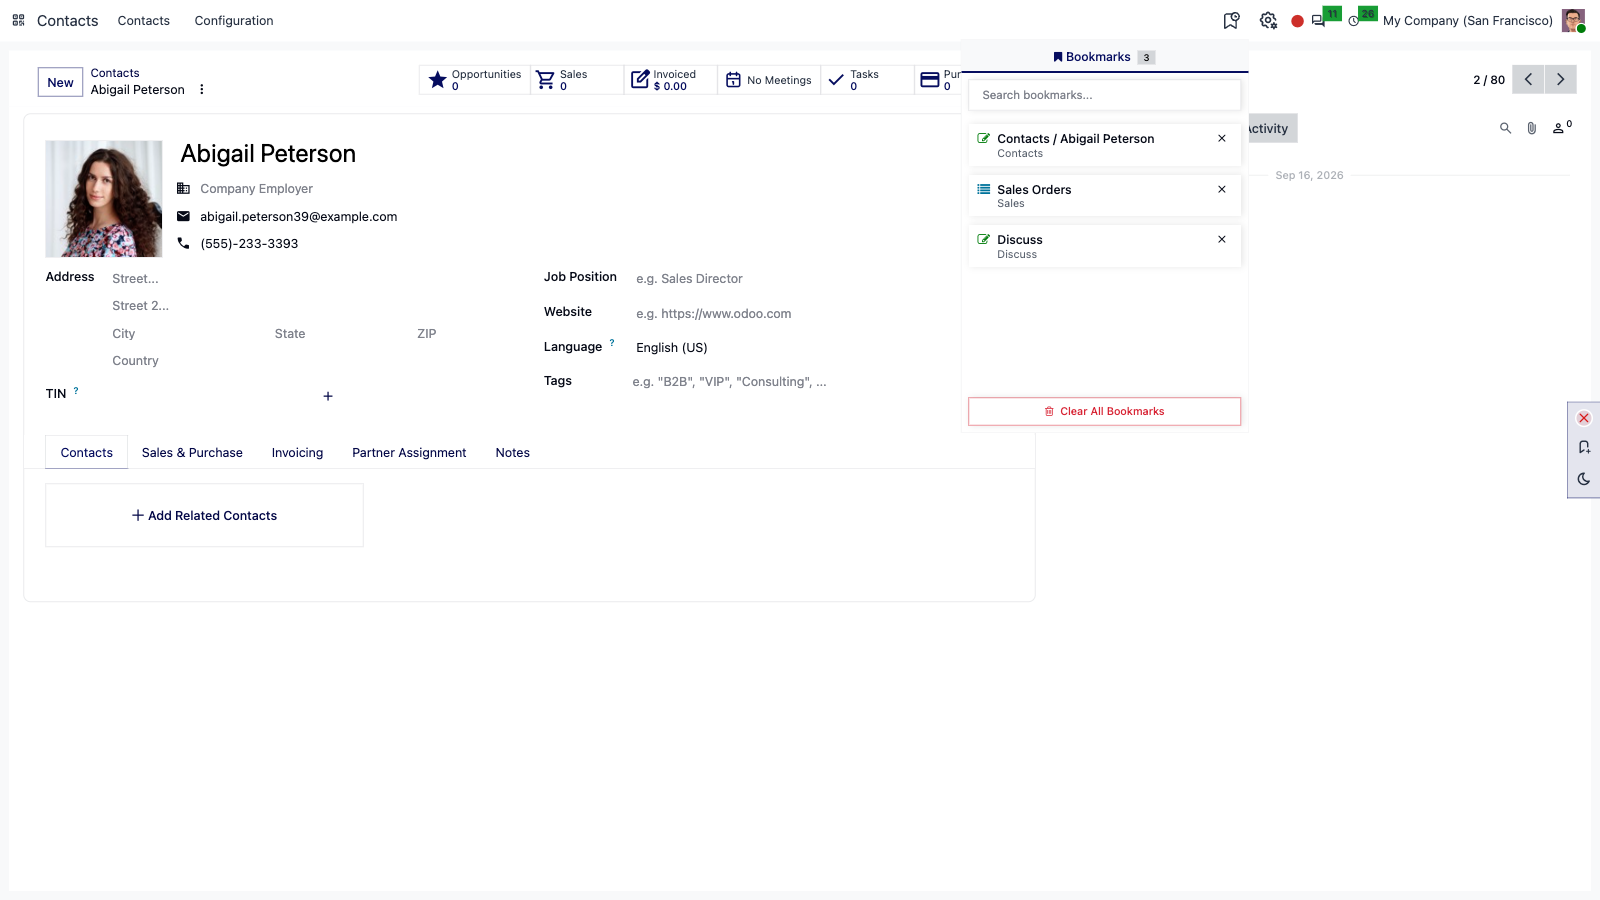
Task: Toggle dark mode moon icon
Action: point(1584,479)
